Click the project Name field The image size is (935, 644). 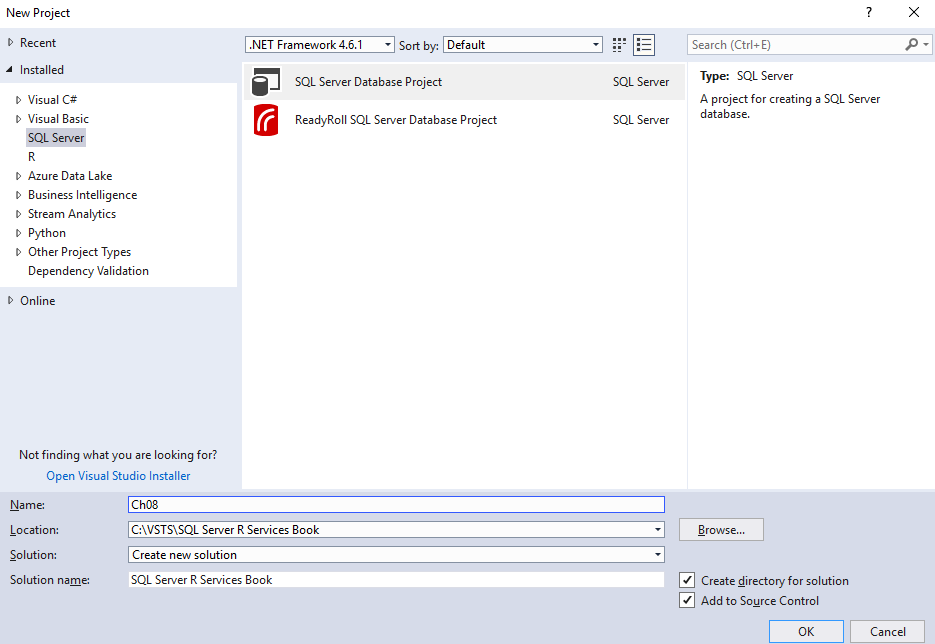click(x=396, y=504)
